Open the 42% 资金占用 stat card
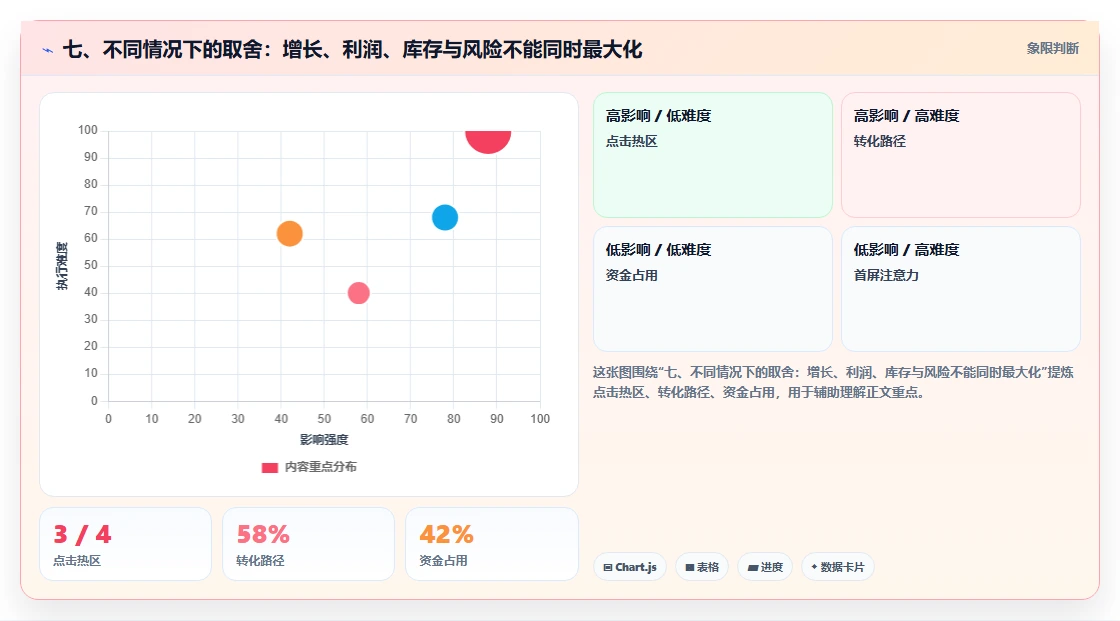The height and width of the screenshot is (621, 1120). (491, 544)
